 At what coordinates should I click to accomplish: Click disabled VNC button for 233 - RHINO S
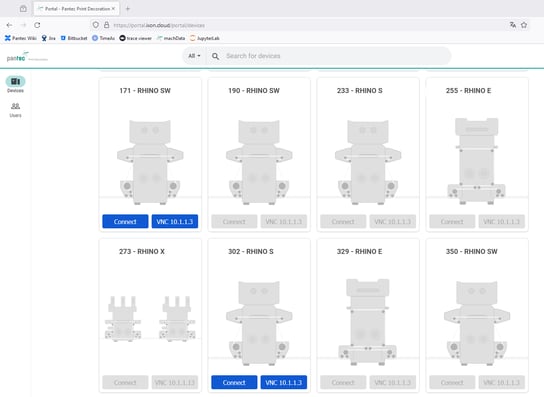pyautogui.click(x=393, y=221)
